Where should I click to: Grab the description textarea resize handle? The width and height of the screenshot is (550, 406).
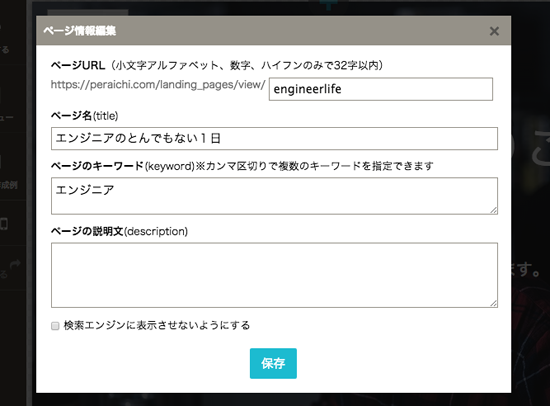click(x=494, y=304)
